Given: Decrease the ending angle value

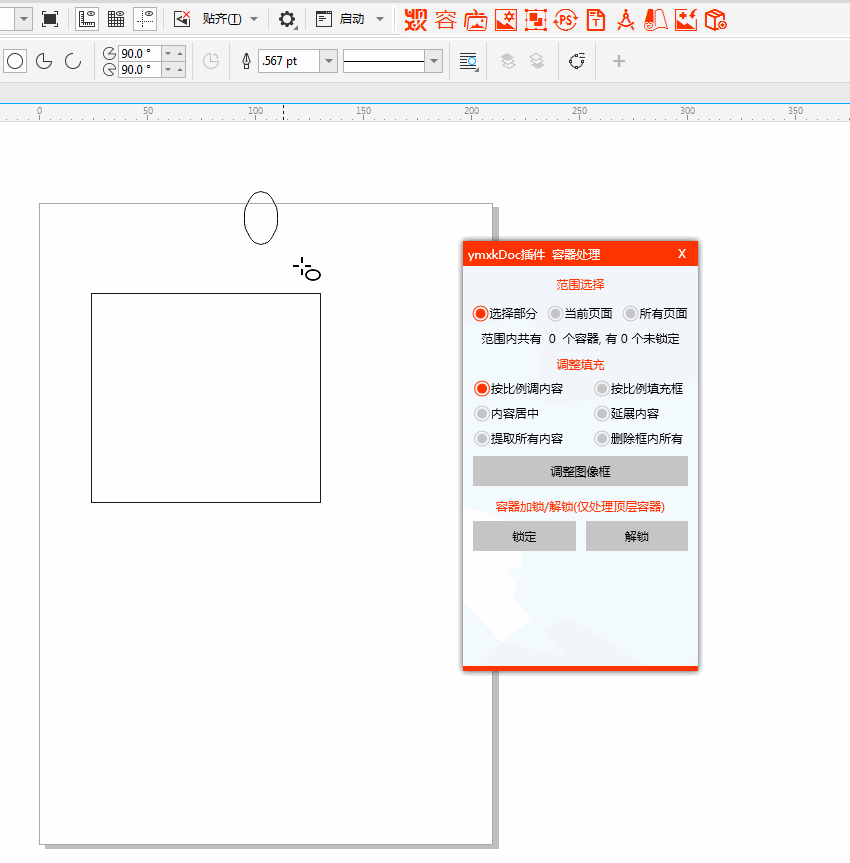Looking at the screenshot, I should point(168,69).
